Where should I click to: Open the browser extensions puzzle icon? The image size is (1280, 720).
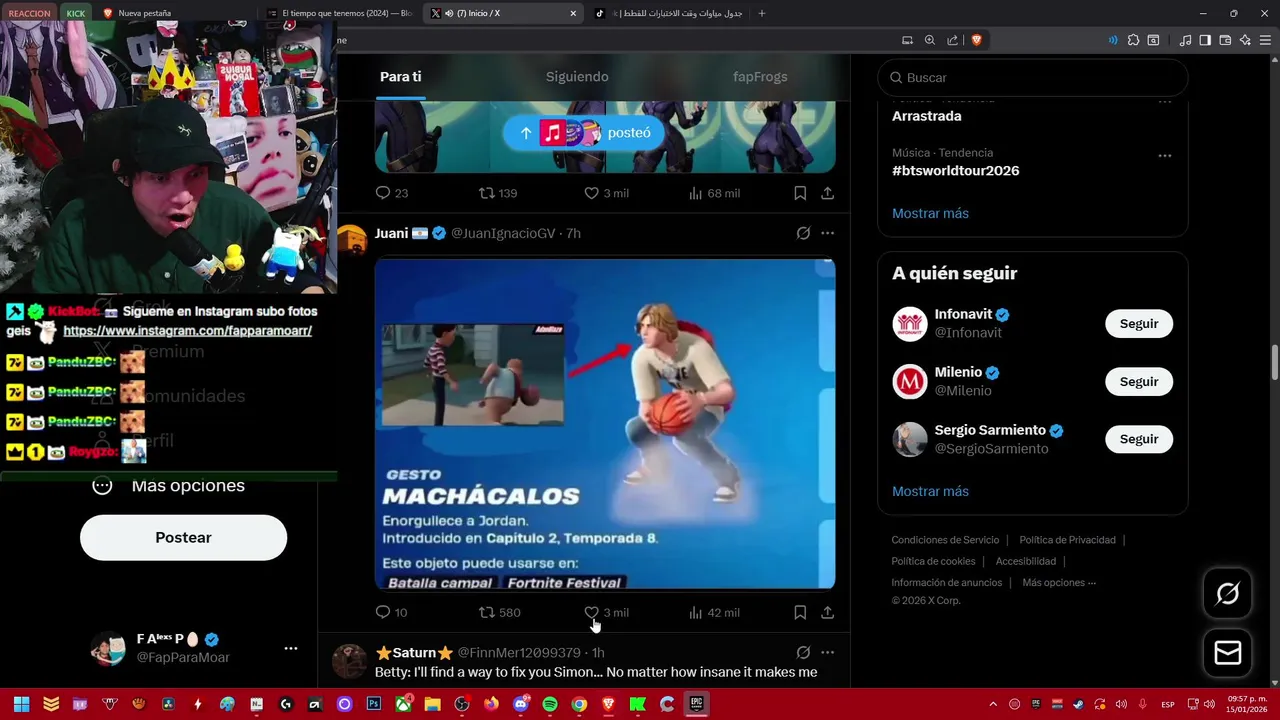tap(1133, 40)
